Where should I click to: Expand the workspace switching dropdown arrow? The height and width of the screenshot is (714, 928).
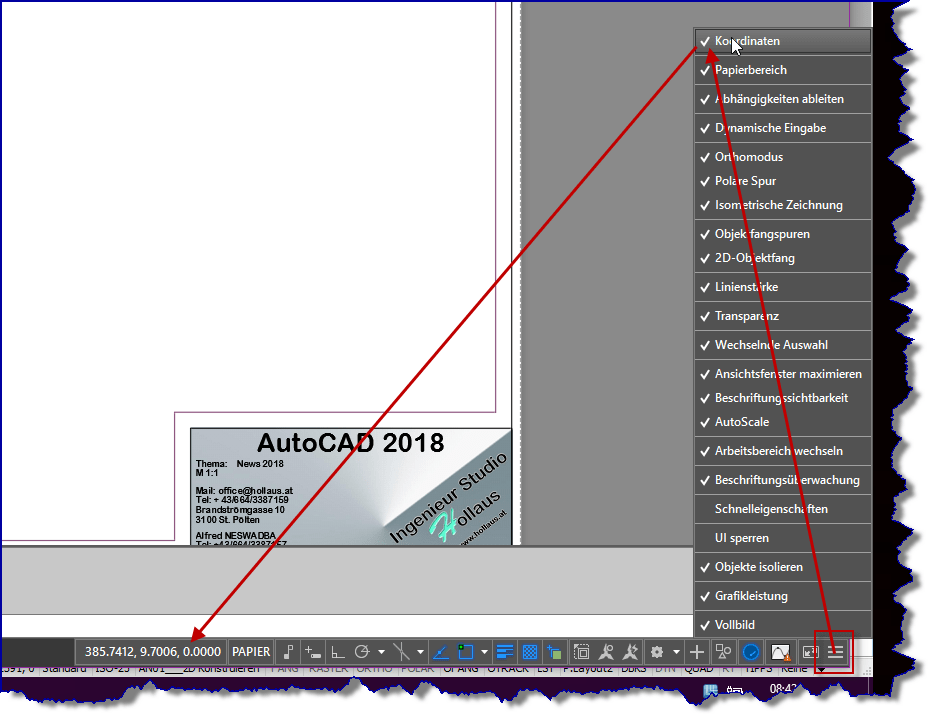tap(676, 652)
